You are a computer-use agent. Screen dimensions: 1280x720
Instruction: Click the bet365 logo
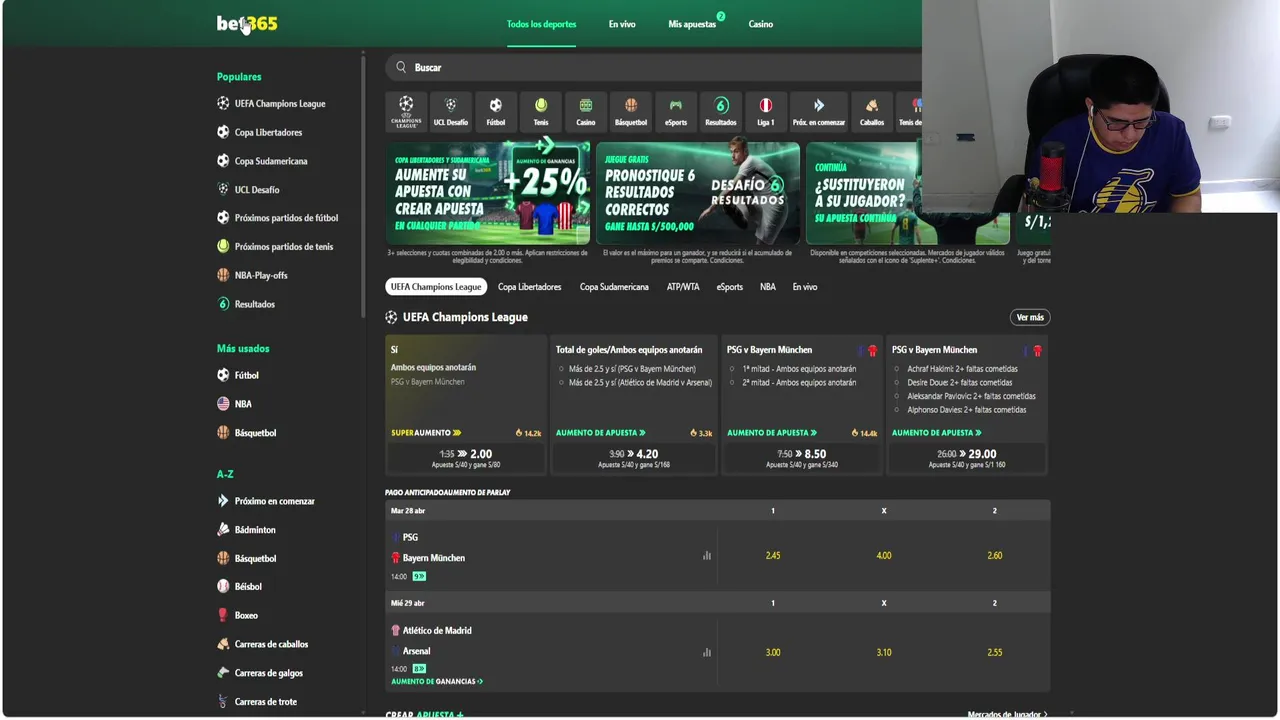pos(247,23)
